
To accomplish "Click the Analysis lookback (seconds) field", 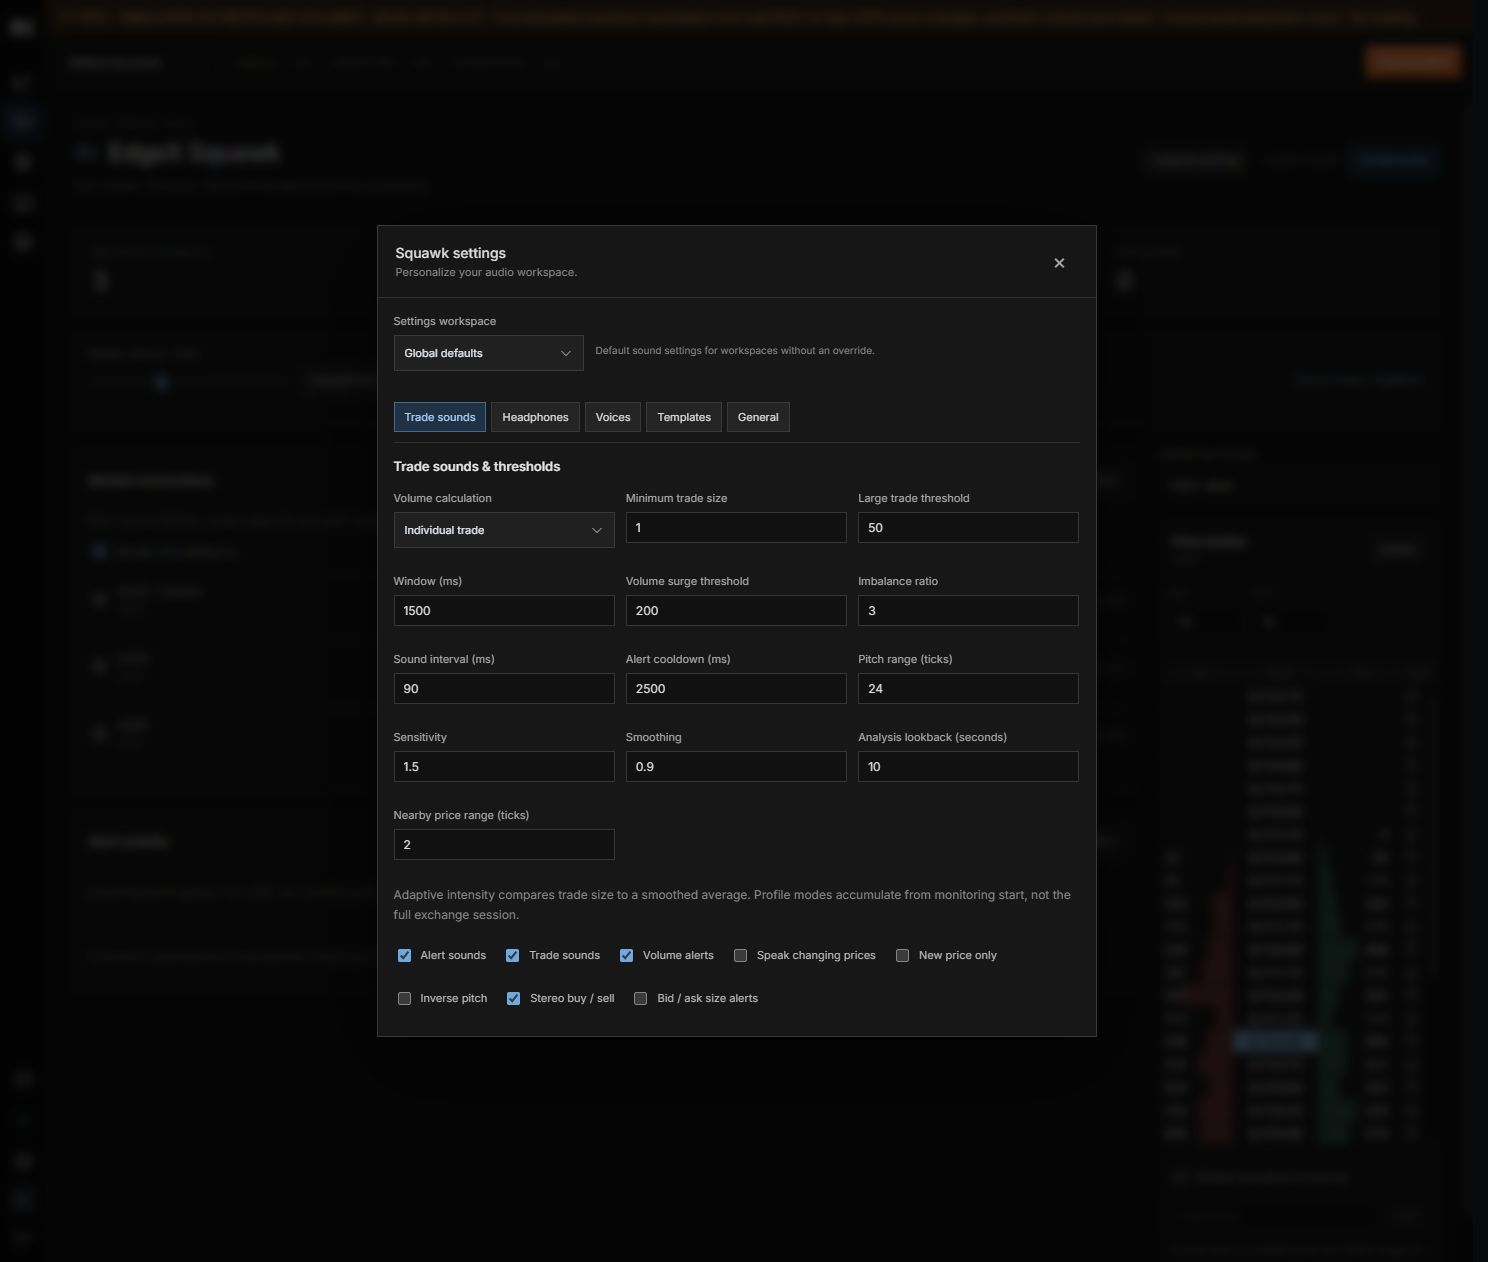I will 968,767.
